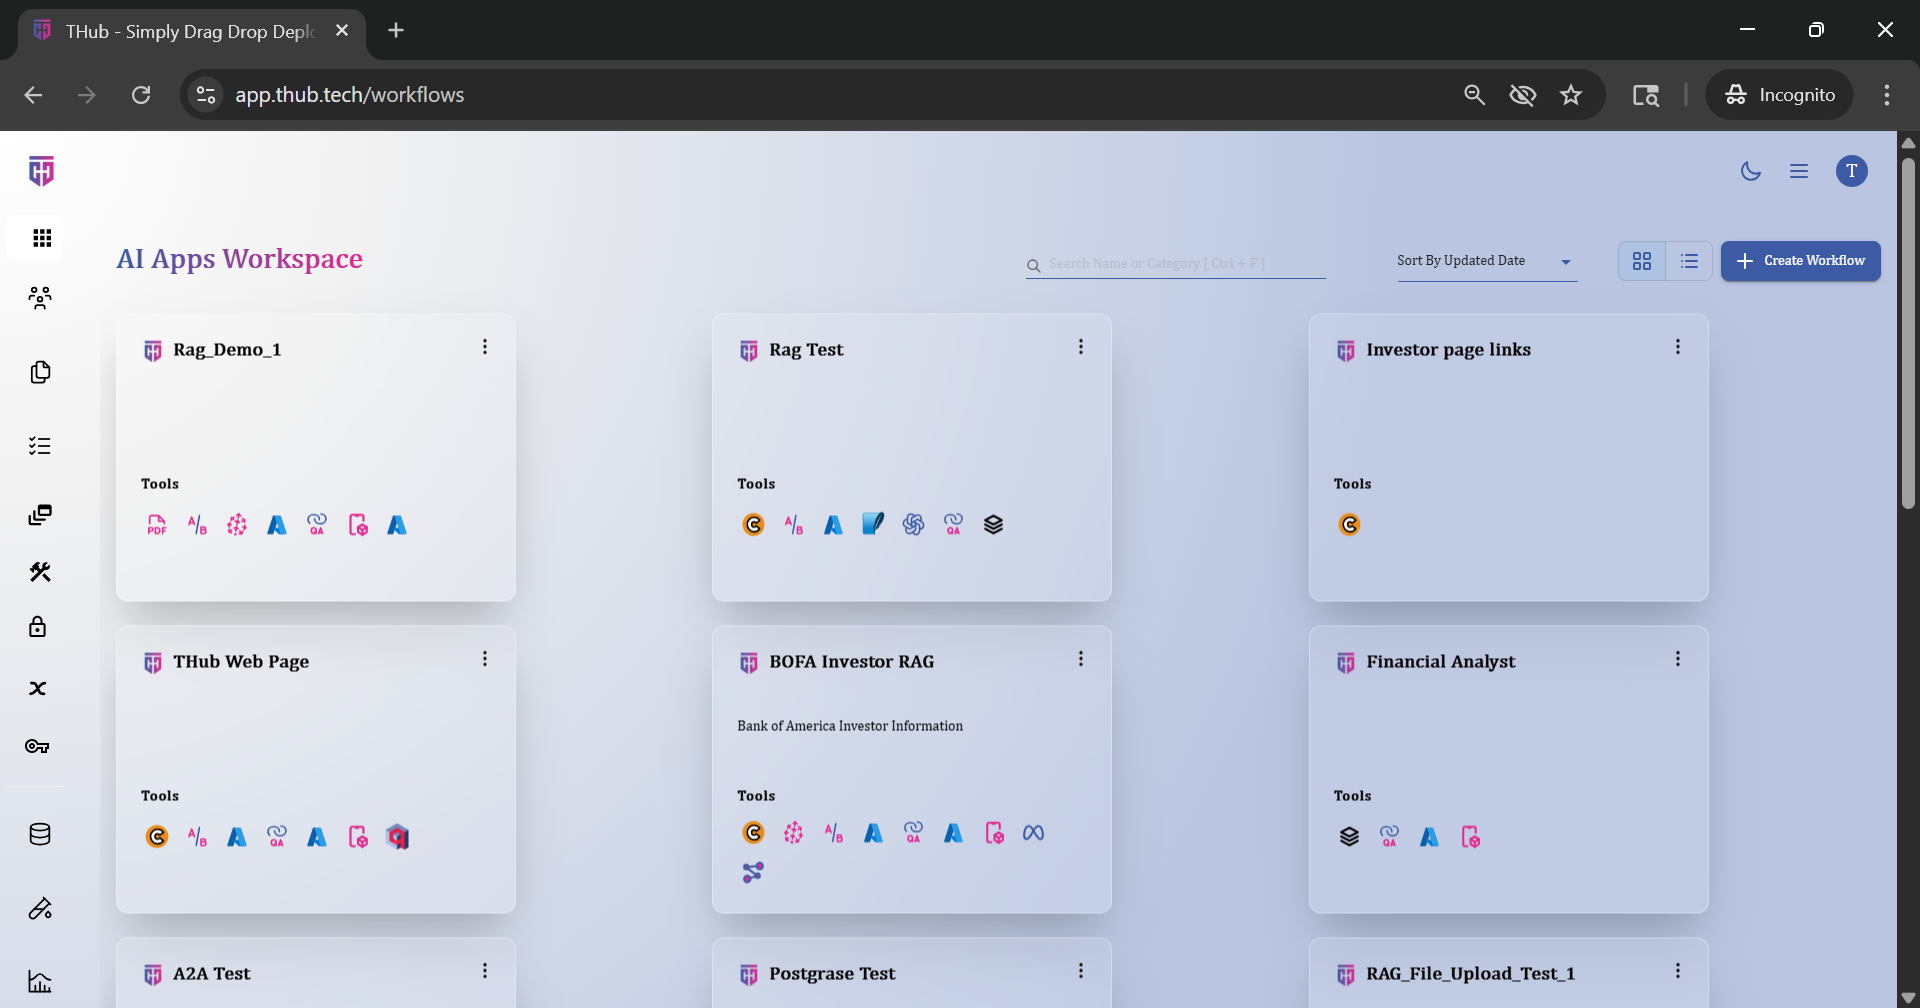Open options menu for Rag_Demo_1 card
The width and height of the screenshot is (1920, 1008).
pos(485,347)
